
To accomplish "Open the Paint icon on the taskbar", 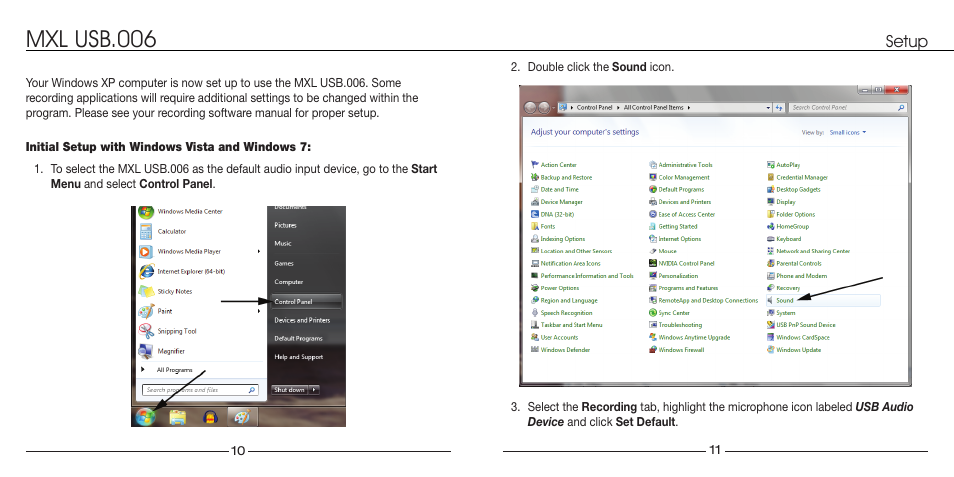I will (x=242, y=417).
